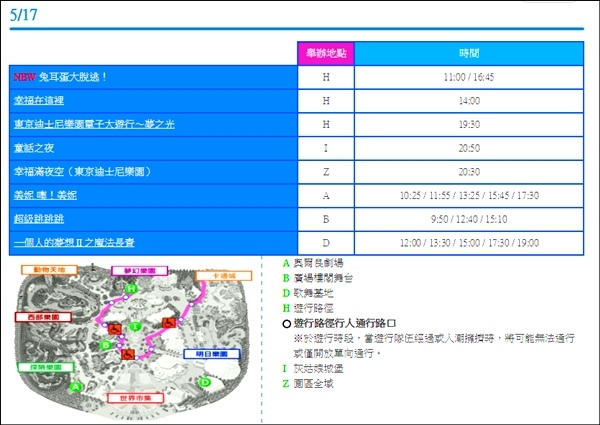Click the green I marker at the castle
Image resolution: width=600 pixels, height=425 pixels.
point(135,326)
